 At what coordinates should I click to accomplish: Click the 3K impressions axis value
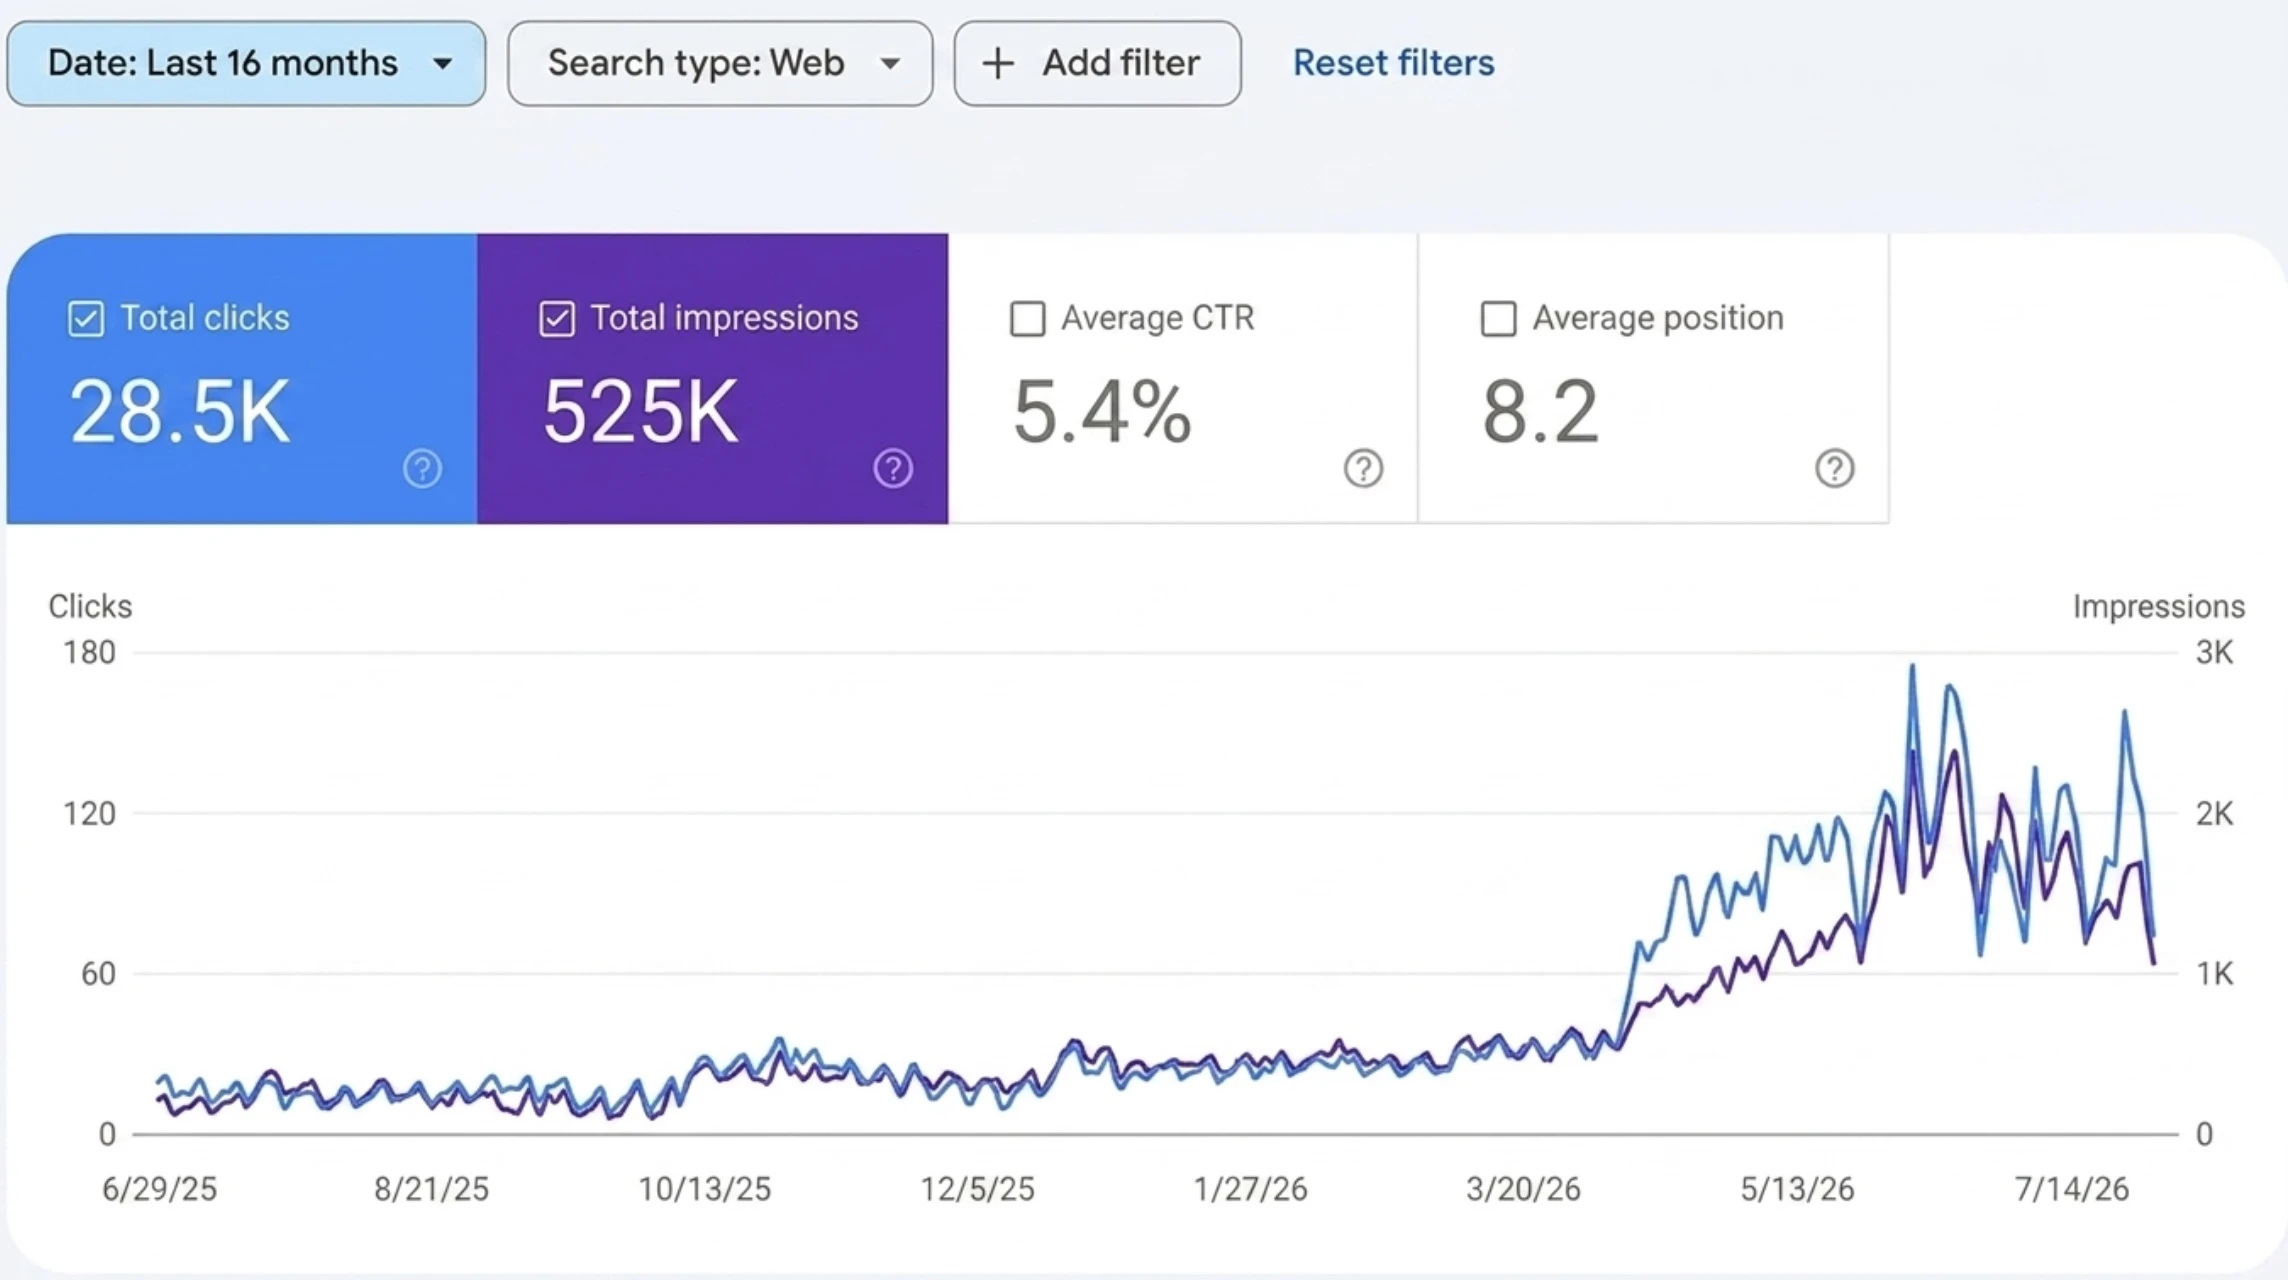point(2214,653)
